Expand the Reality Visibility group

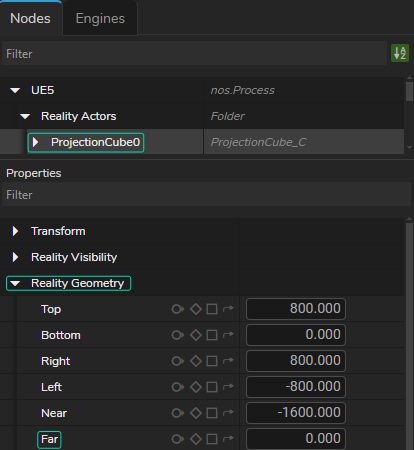coord(15,257)
